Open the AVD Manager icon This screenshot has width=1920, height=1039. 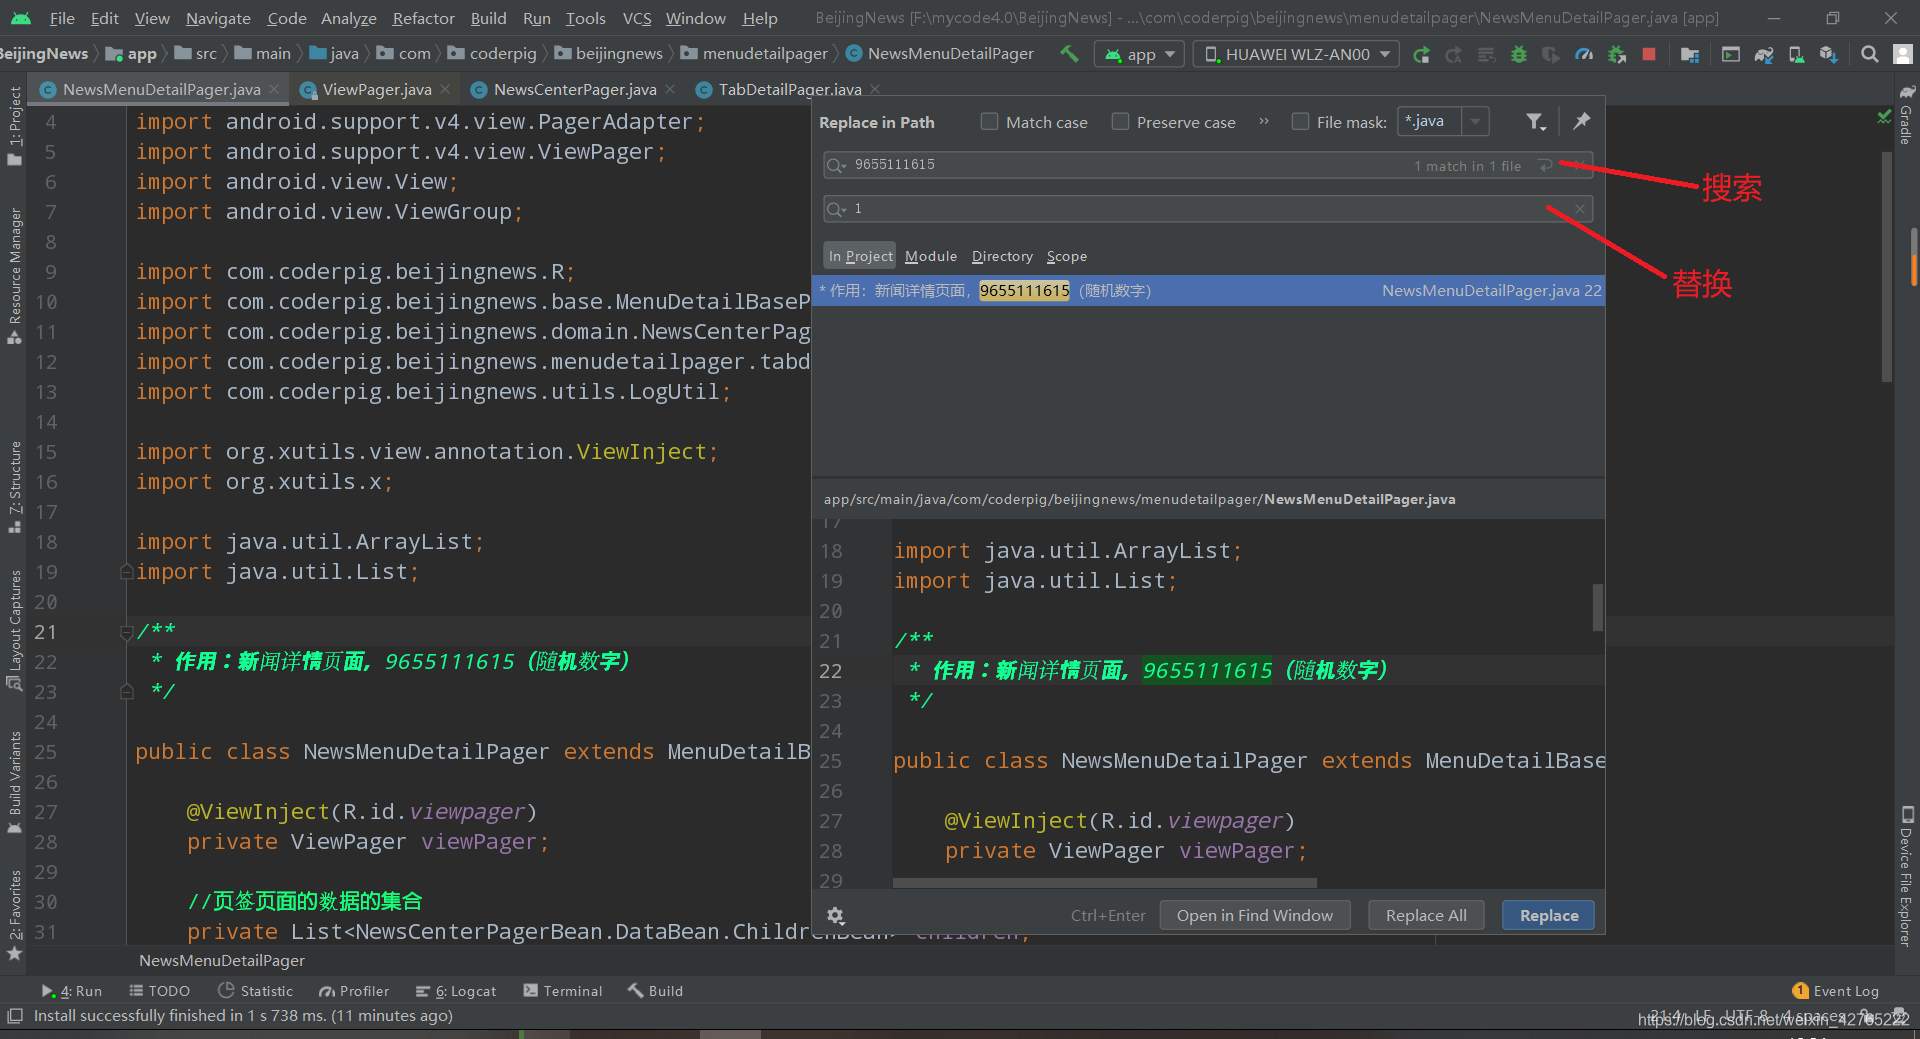coord(1796,54)
